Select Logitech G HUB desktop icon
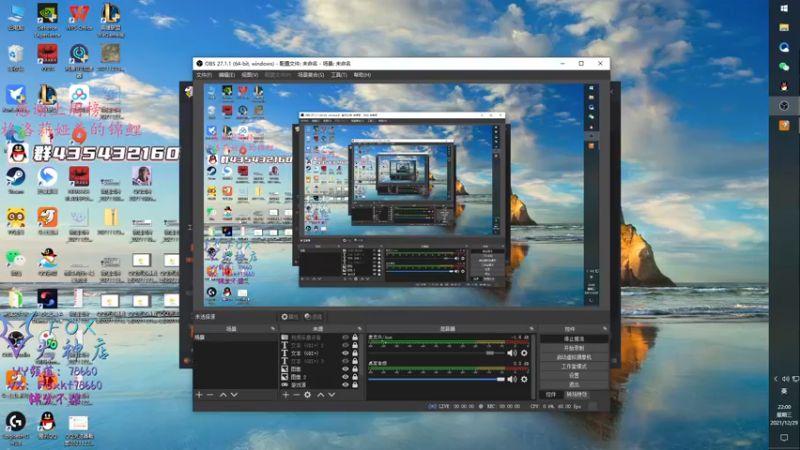800x450 pixels. 16,428
